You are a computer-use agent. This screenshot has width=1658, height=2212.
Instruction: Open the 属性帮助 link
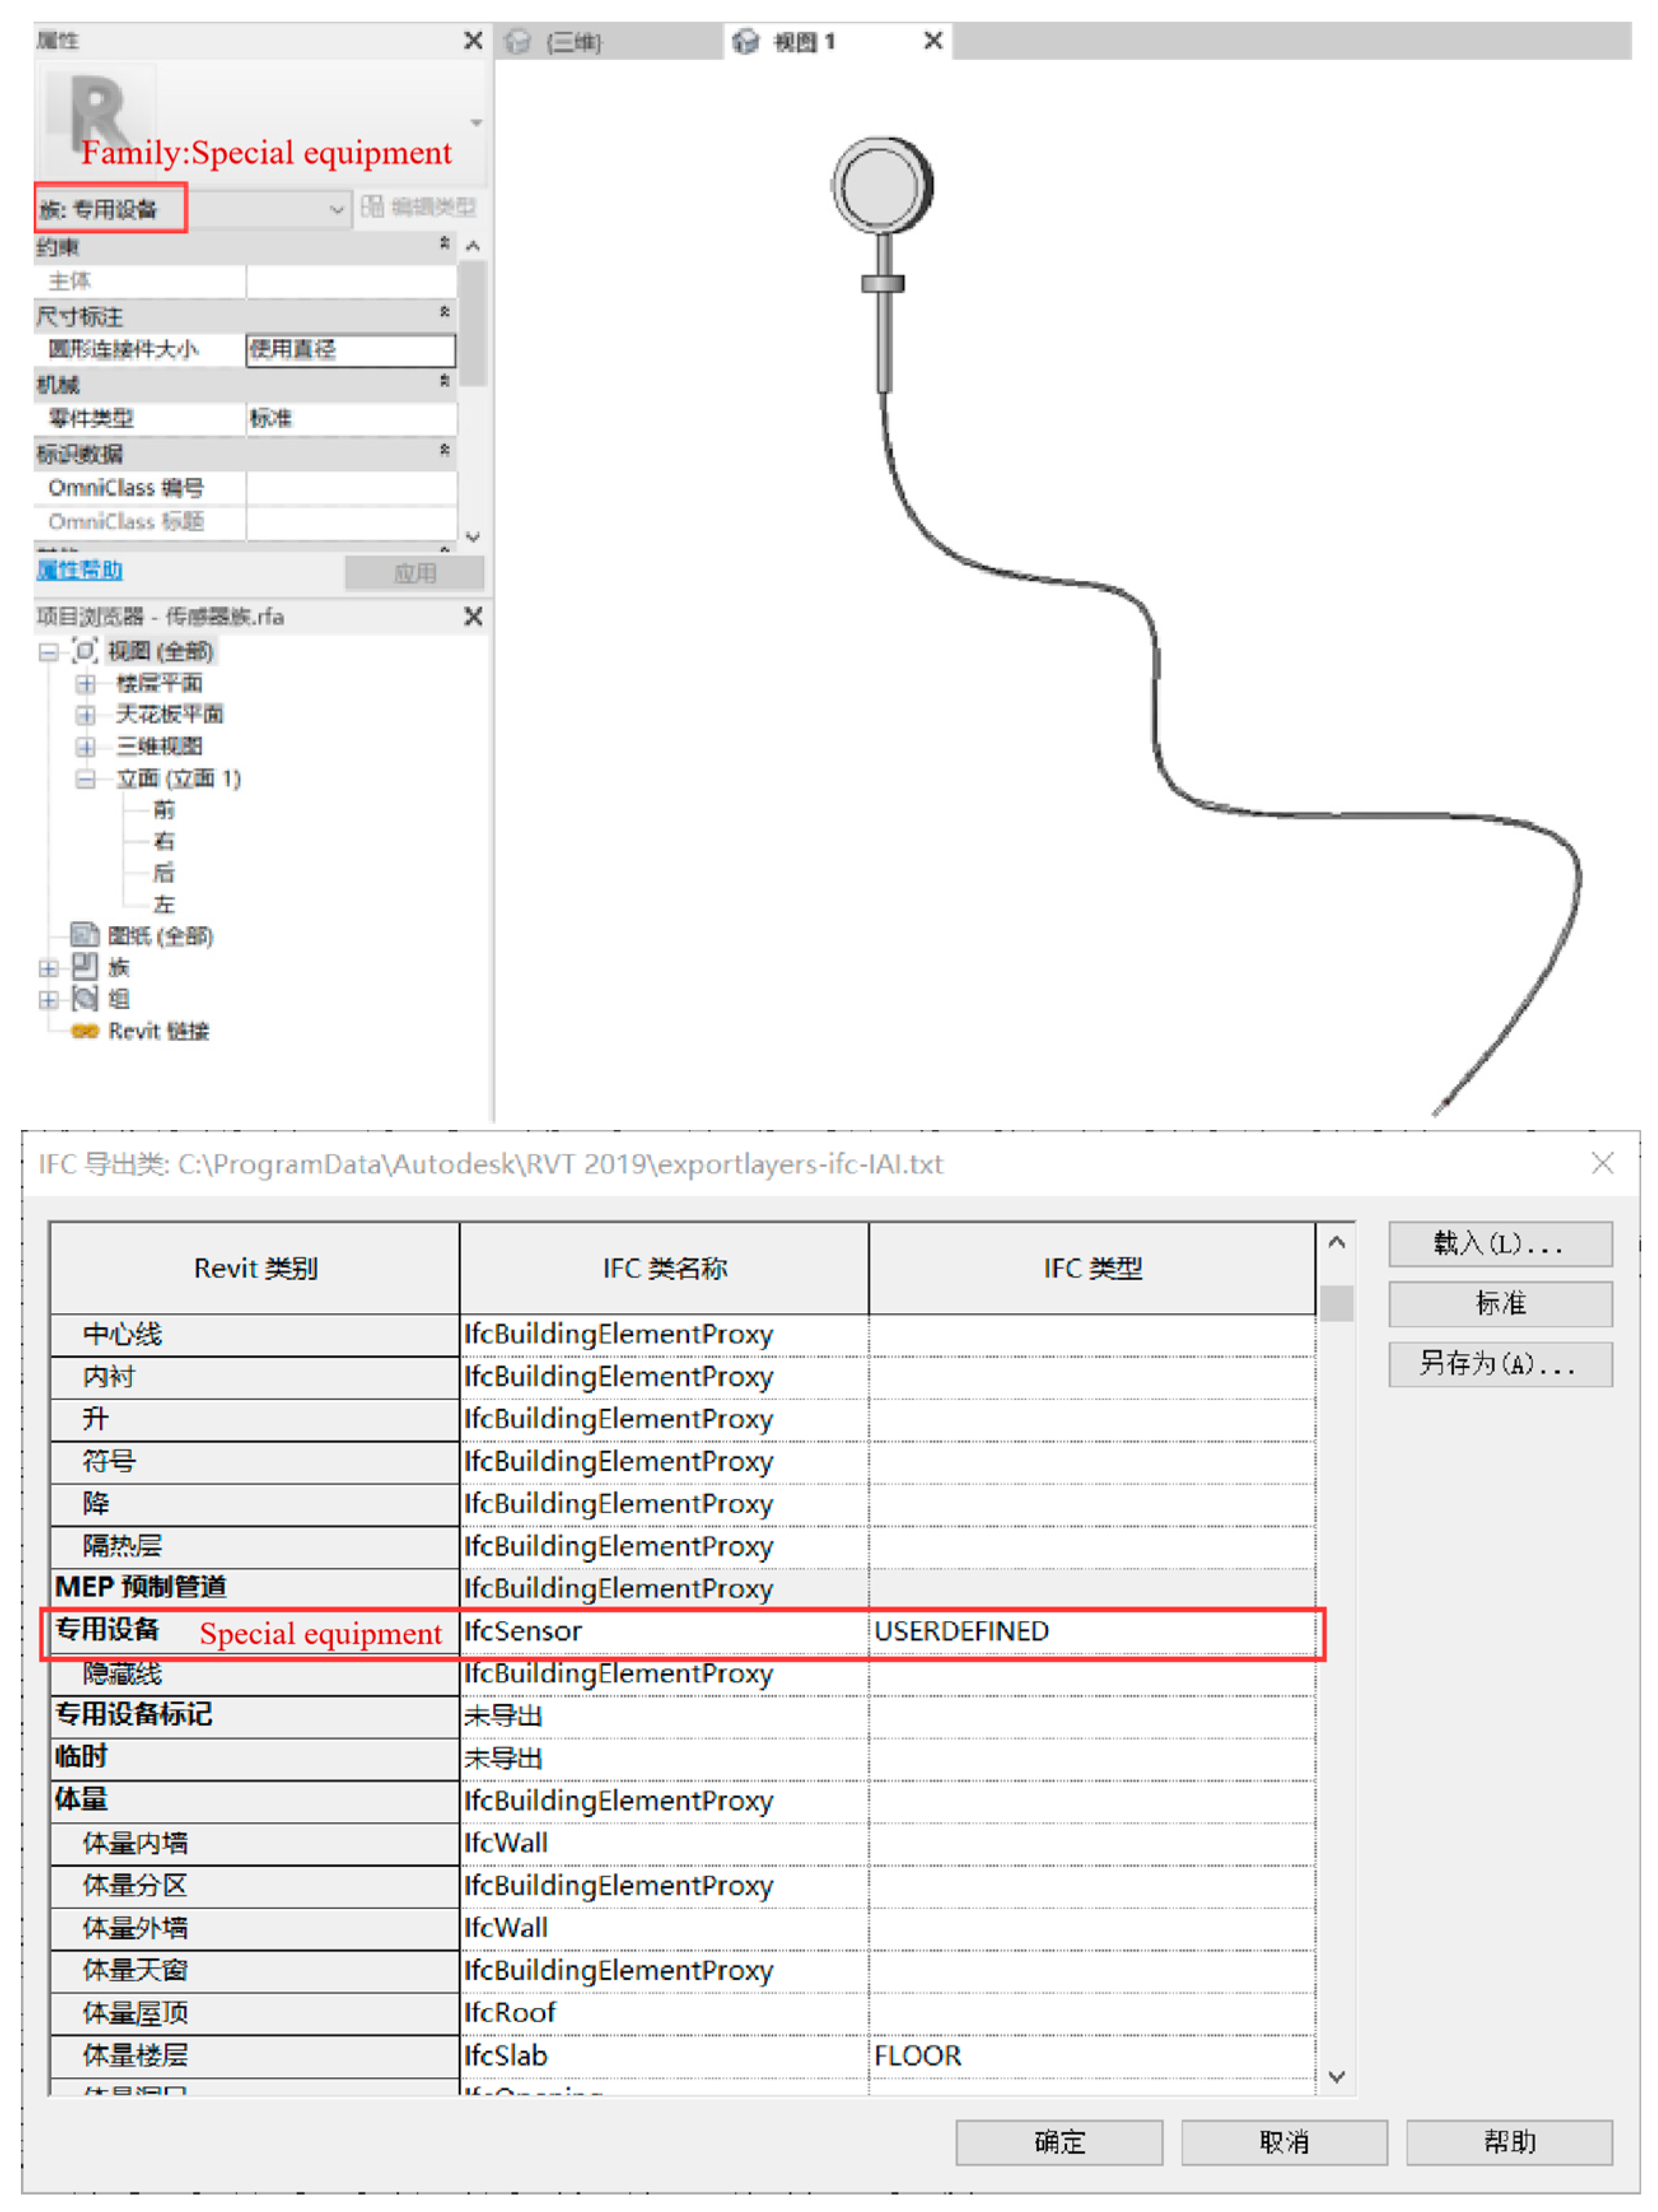pos(80,570)
